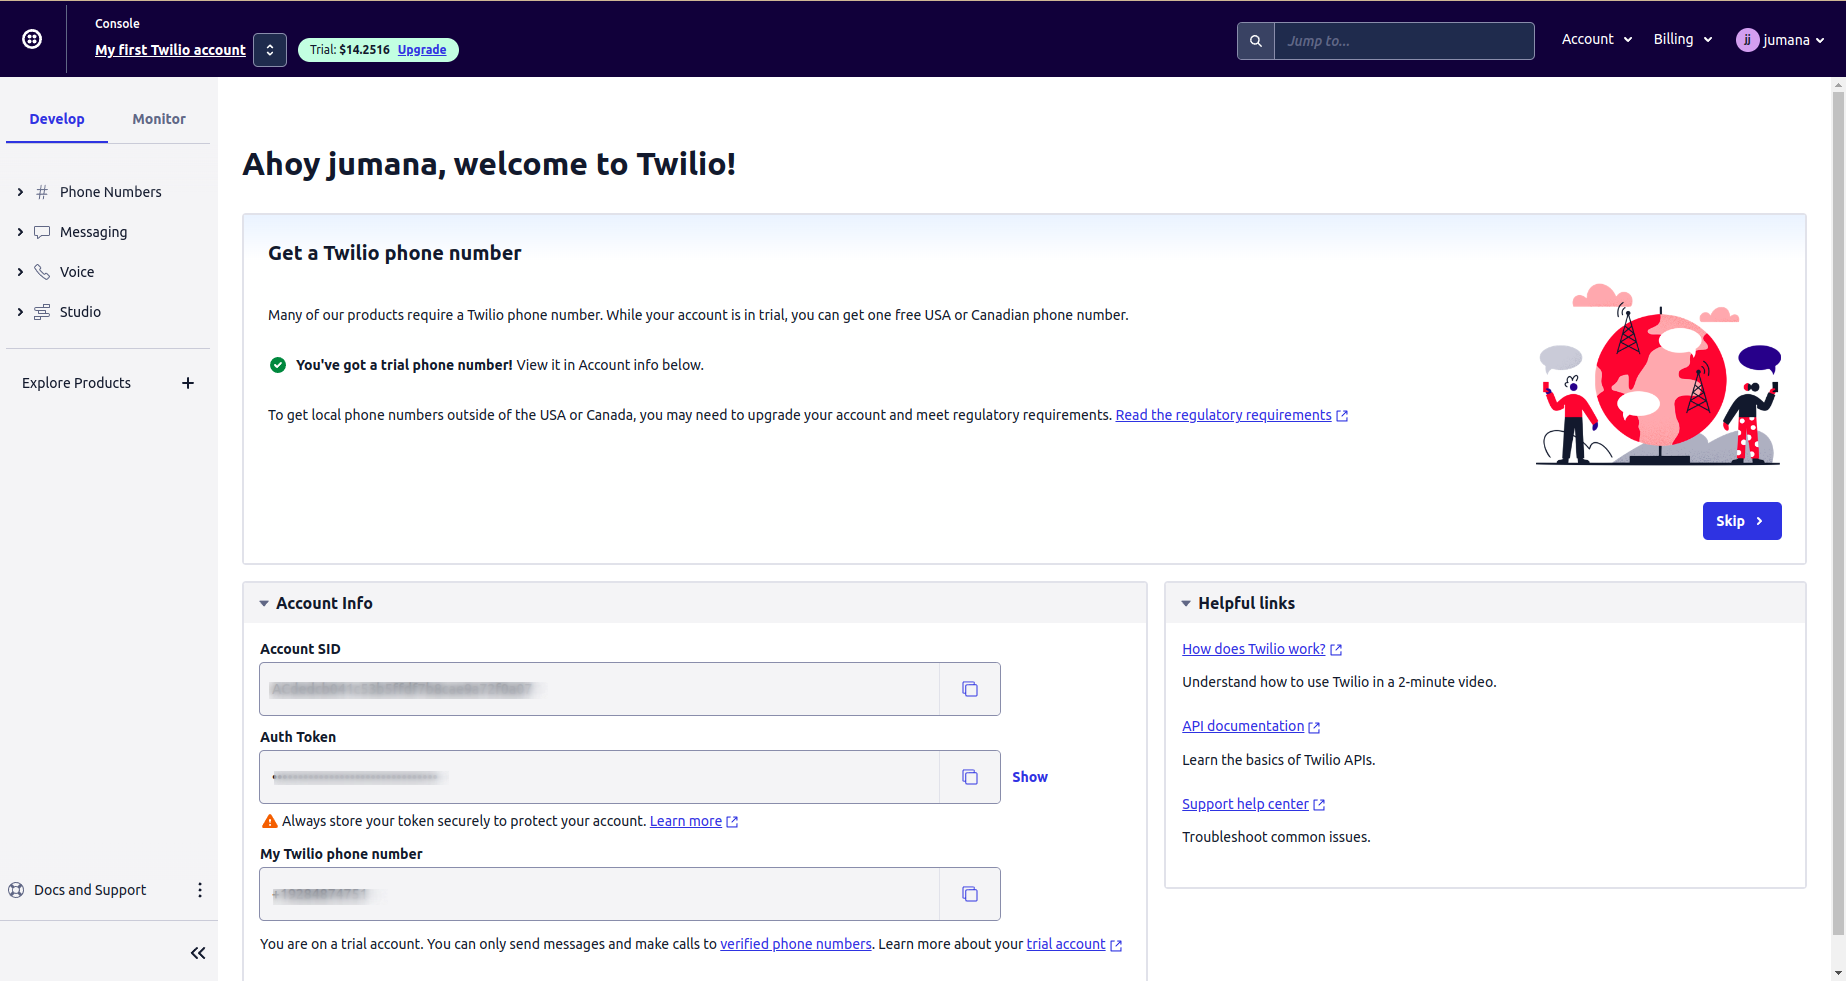Click the Voice phone icon
Screen dimensions: 1846x981
[42, 272]
